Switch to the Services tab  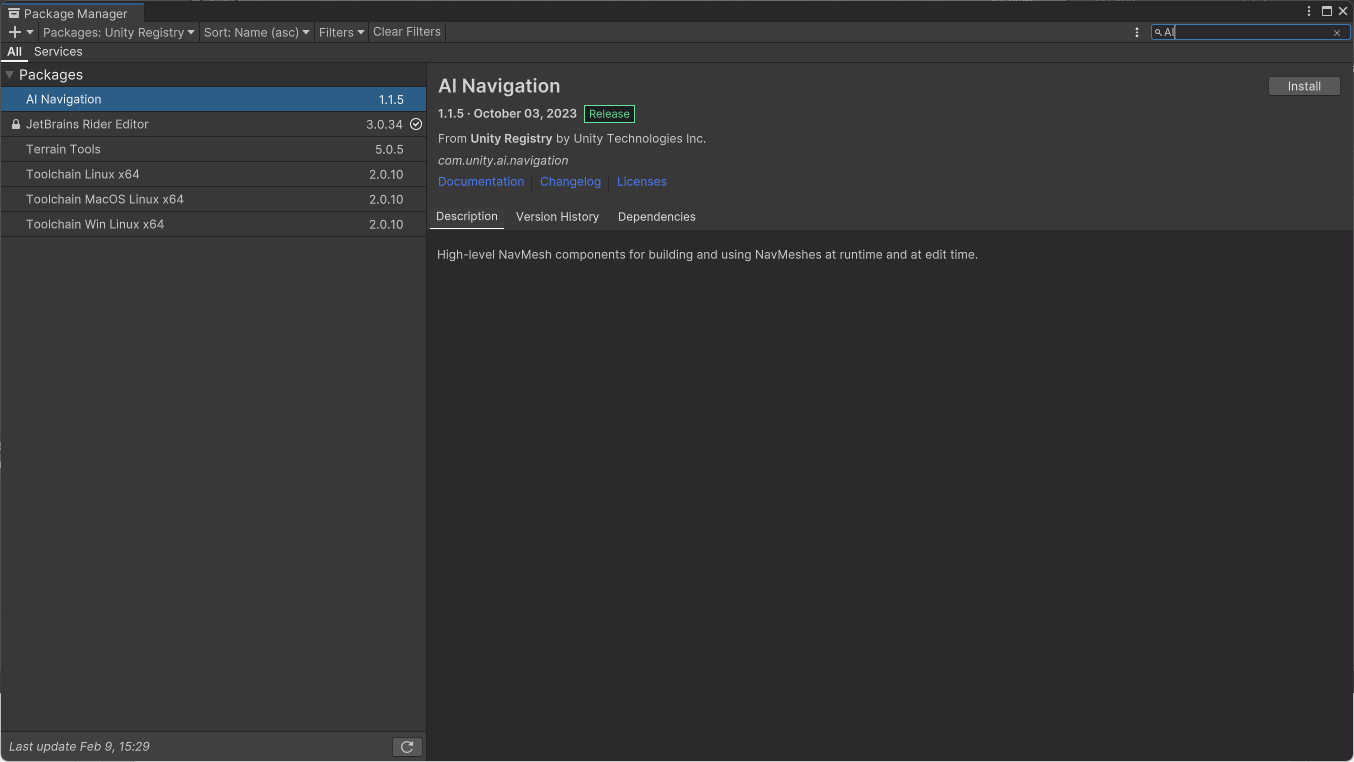point(58,52)
